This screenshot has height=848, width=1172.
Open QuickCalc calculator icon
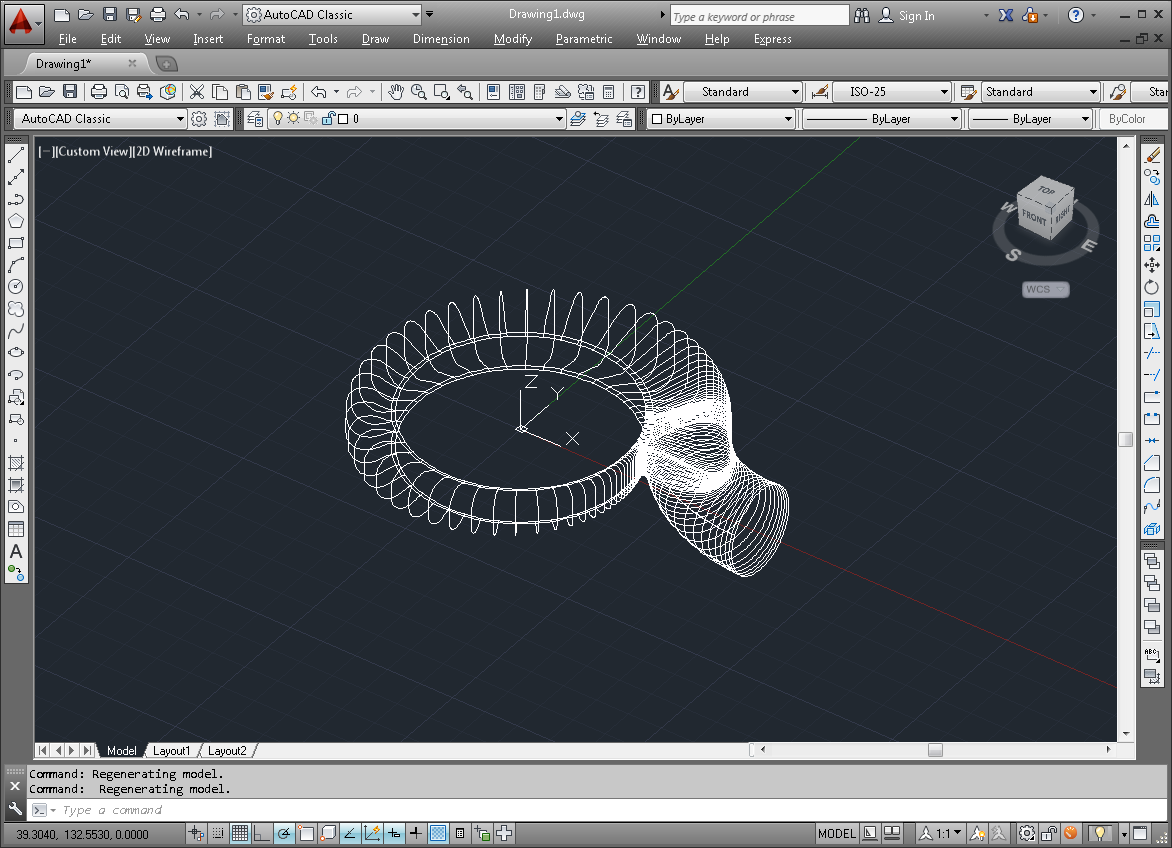coord(608,92)
